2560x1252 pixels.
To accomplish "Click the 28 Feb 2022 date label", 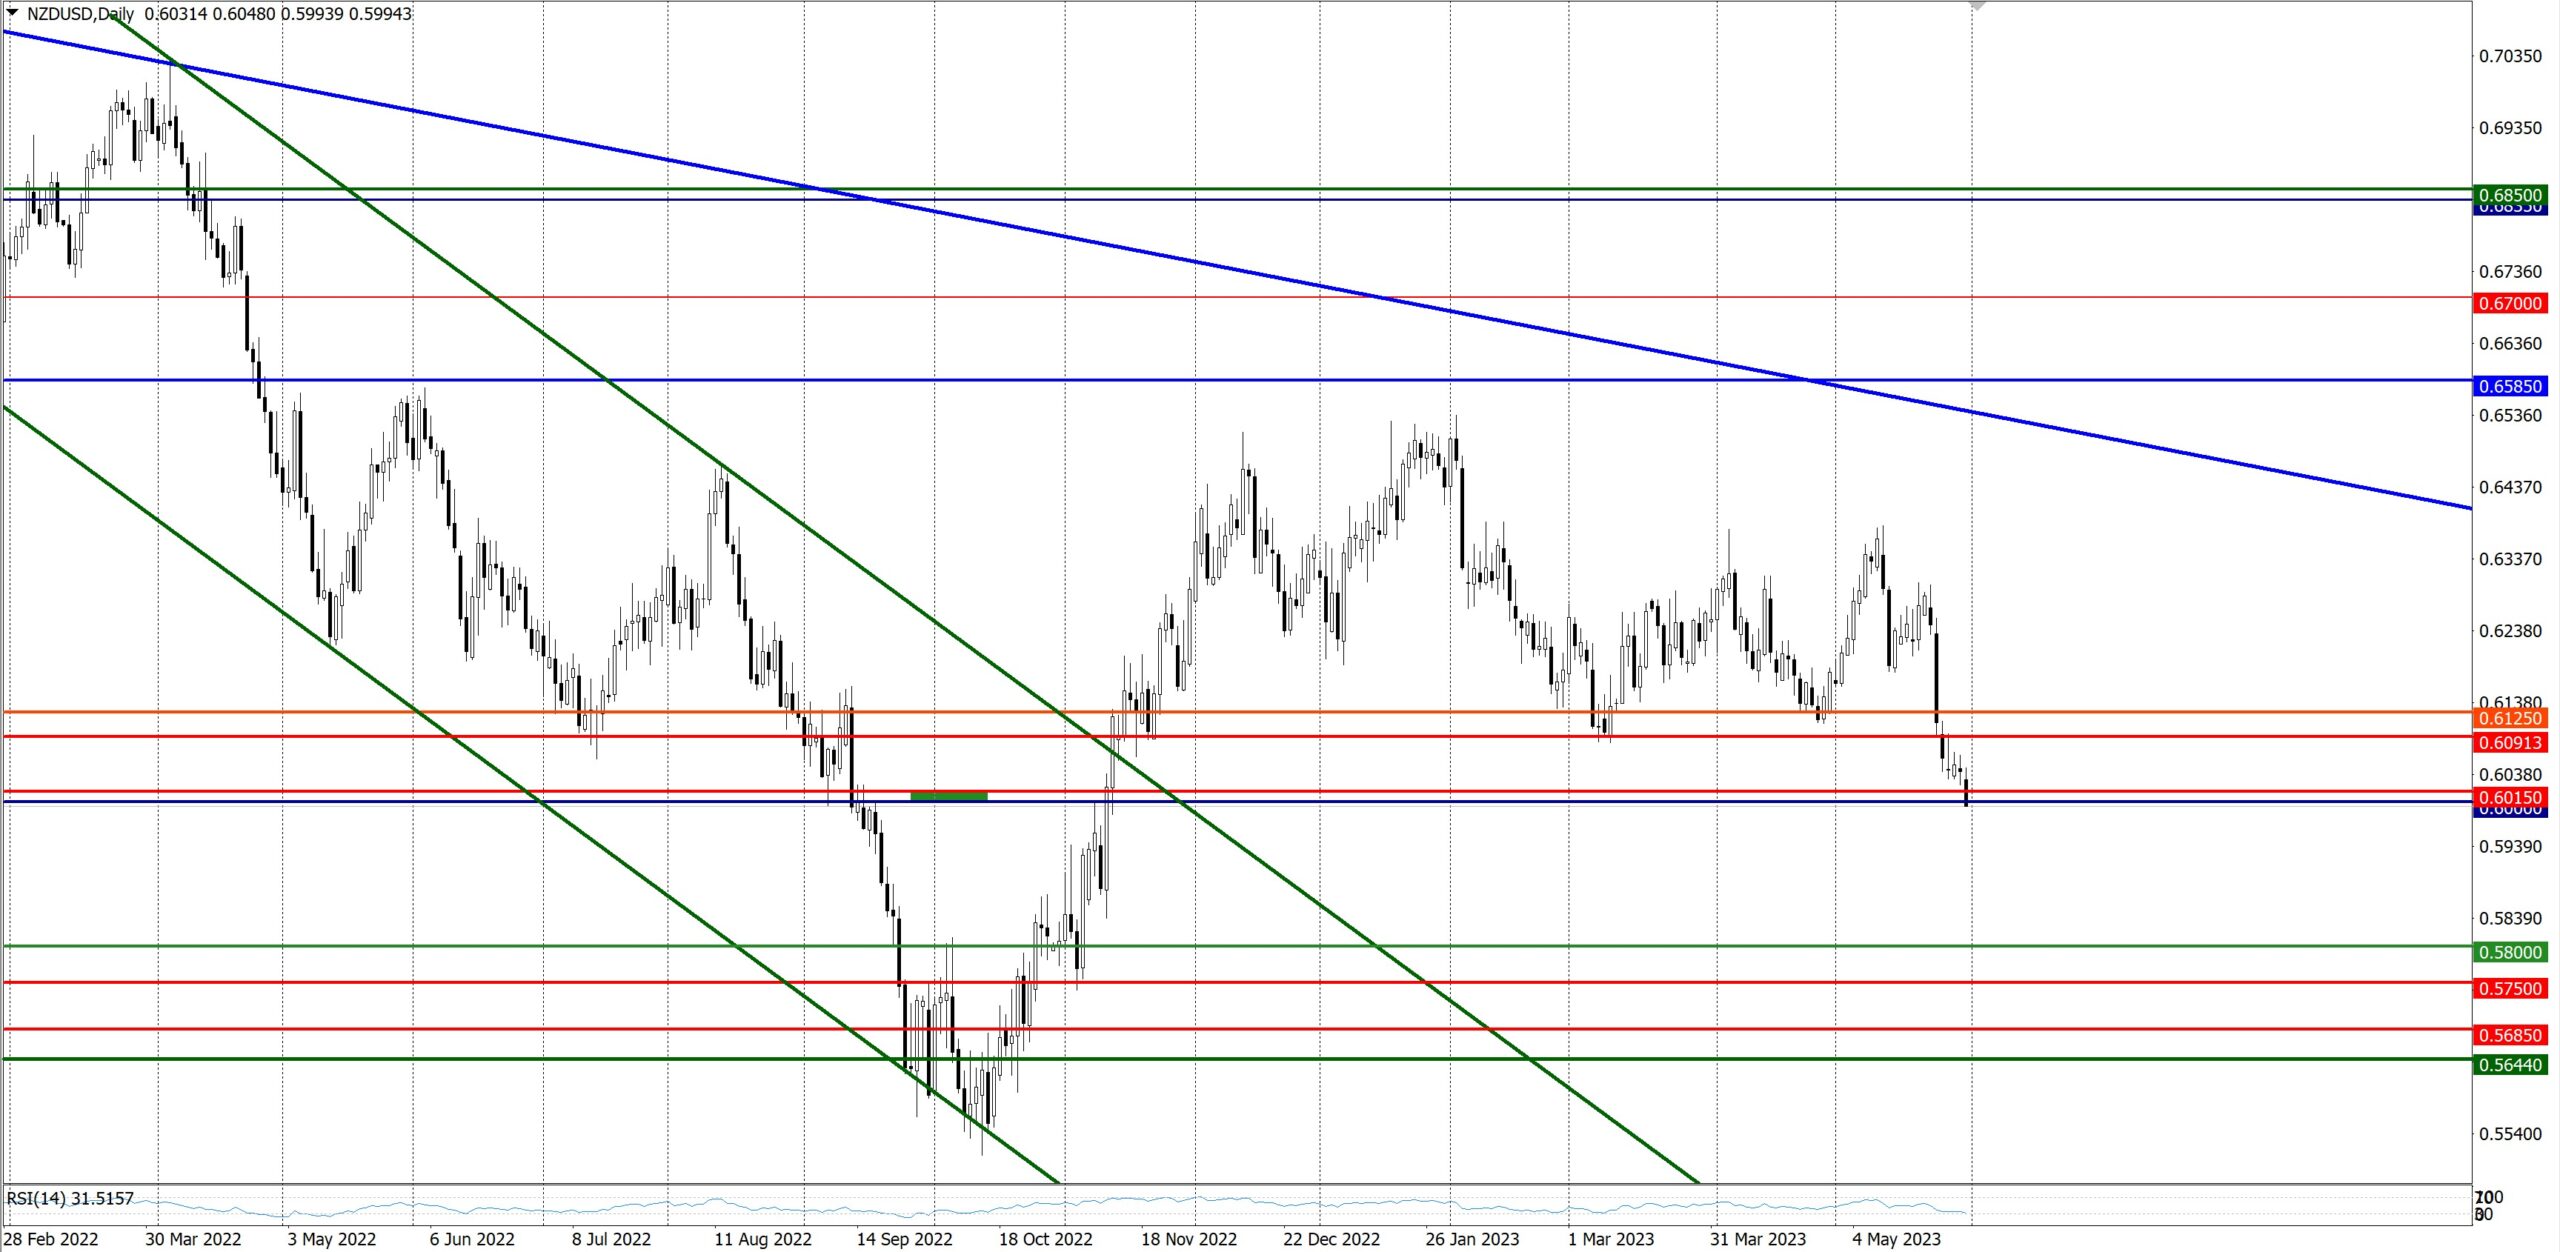I will click(51, 1239).
